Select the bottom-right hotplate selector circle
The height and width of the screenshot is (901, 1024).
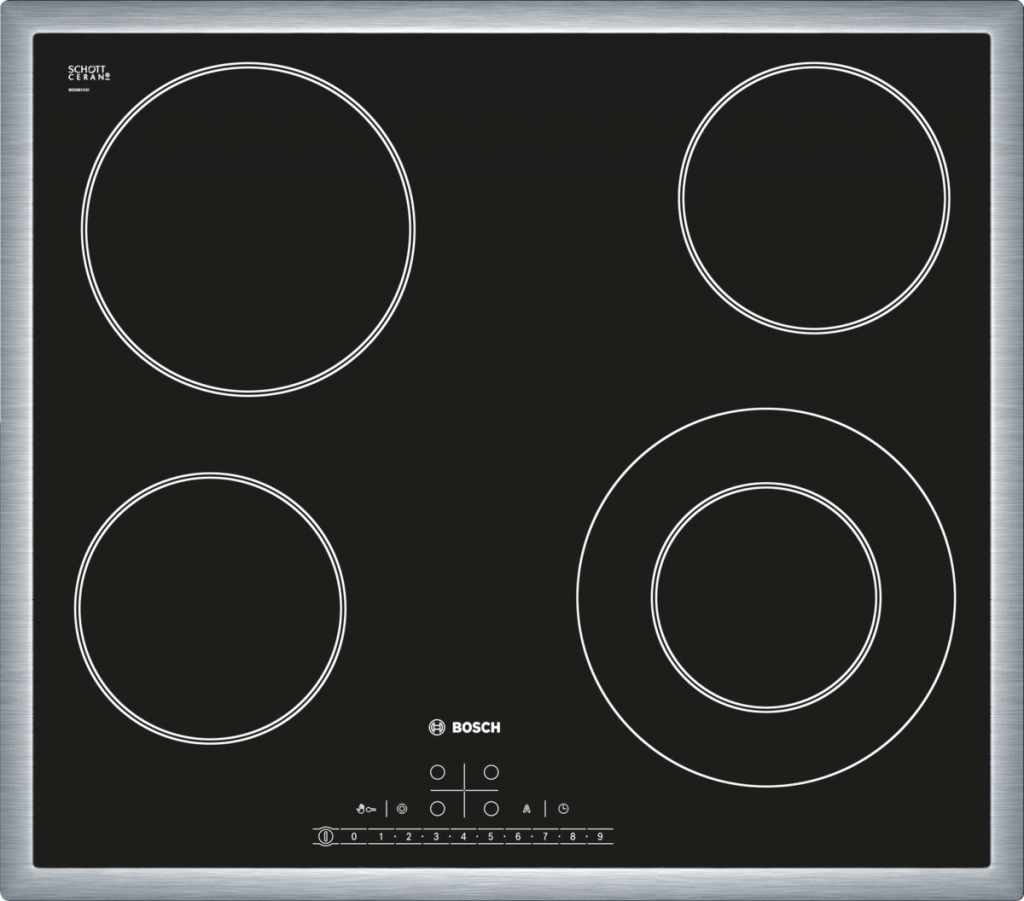[x=491, y=808]
